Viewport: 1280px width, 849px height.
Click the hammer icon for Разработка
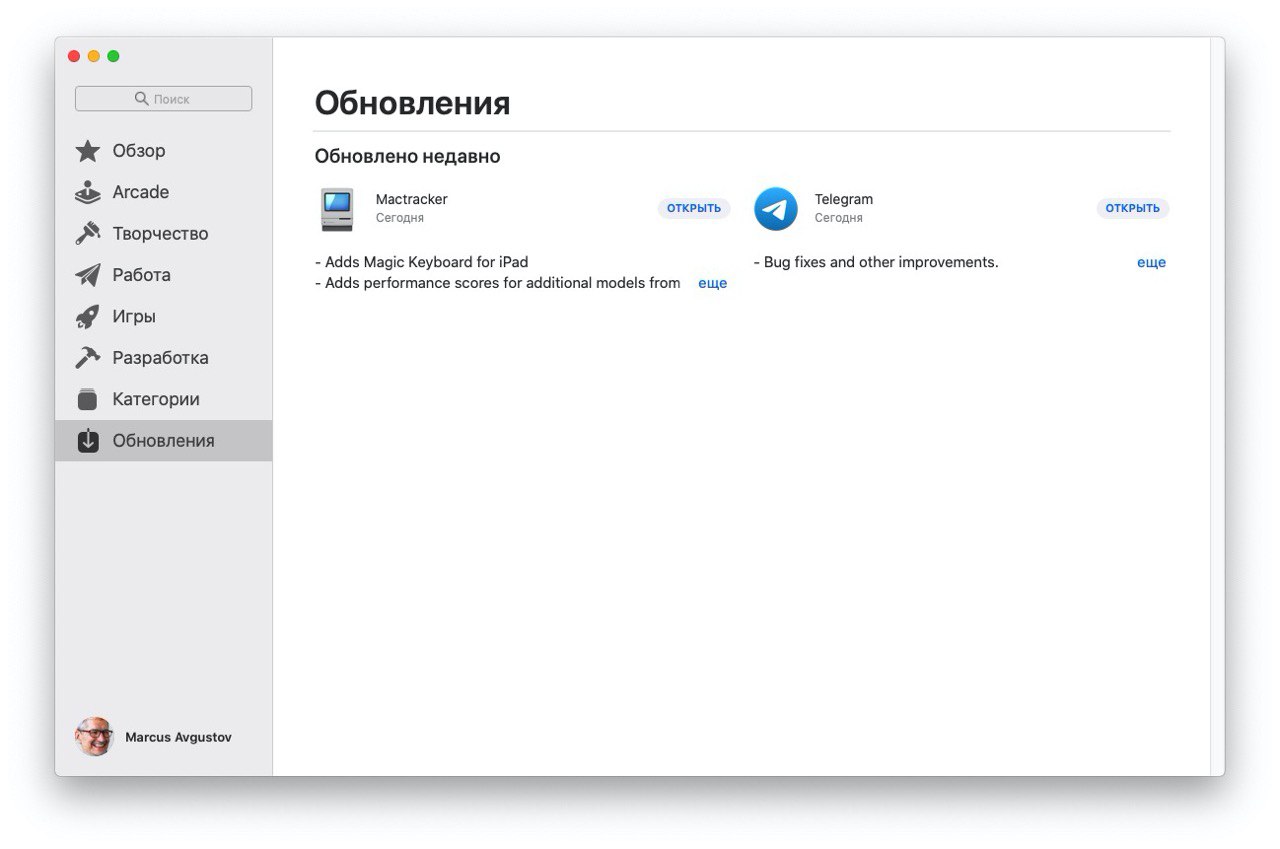[88, 358]
